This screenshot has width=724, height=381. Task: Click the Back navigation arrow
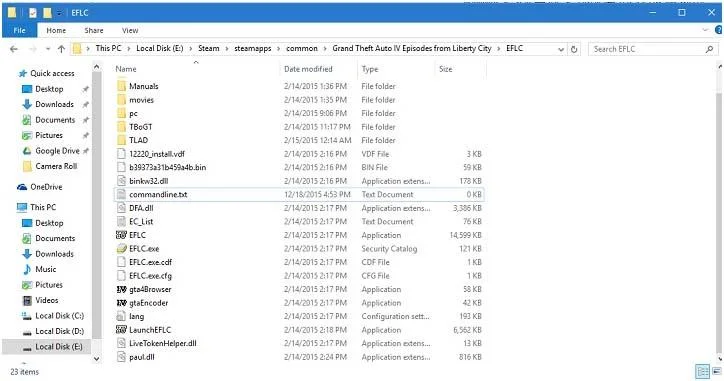coord(14,49)
